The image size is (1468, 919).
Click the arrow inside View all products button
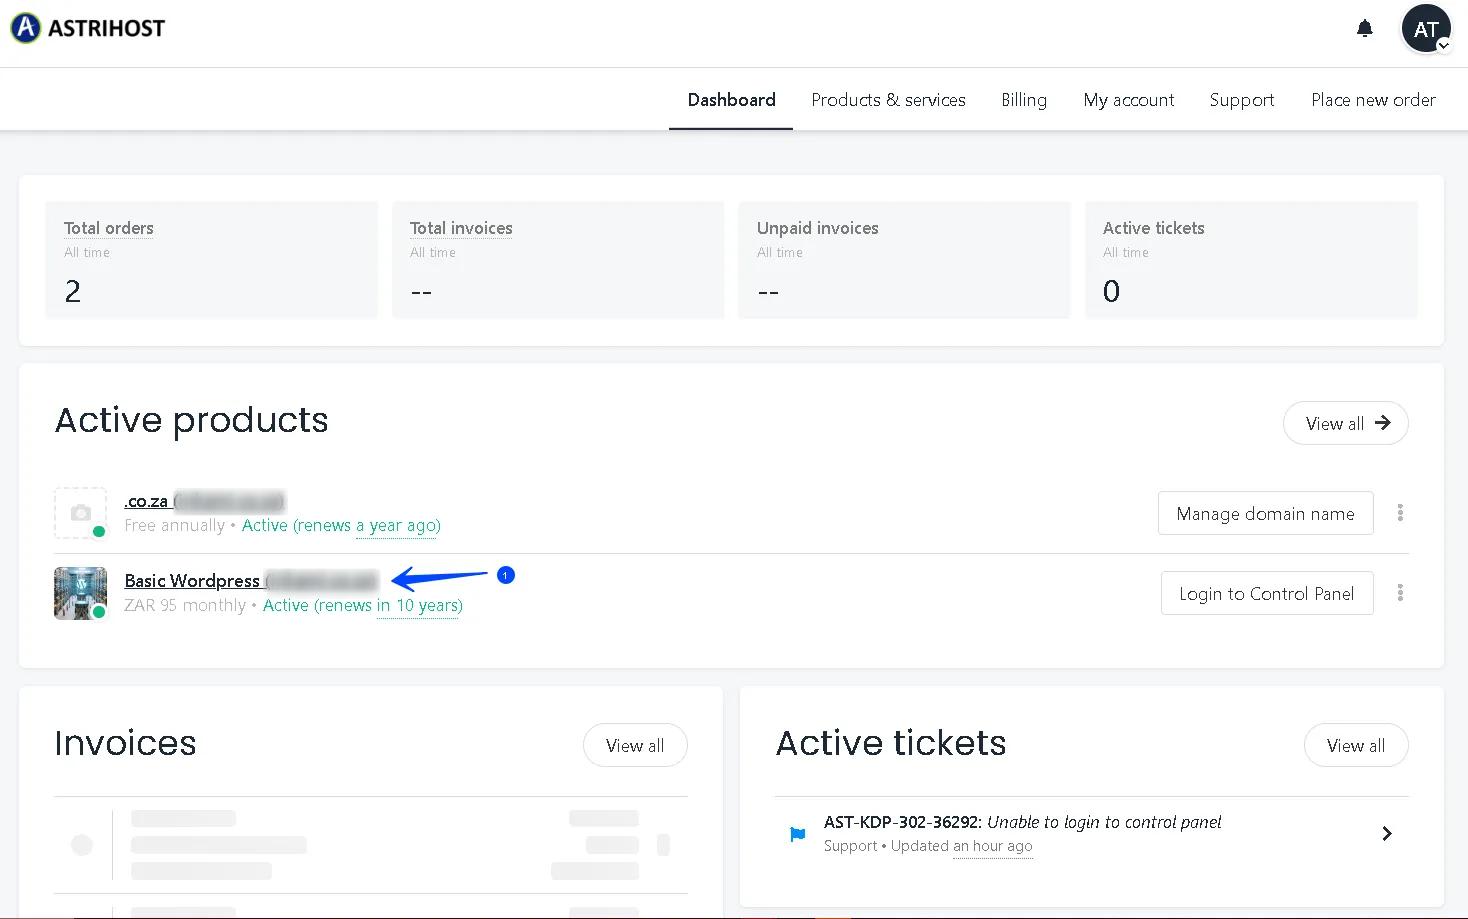pyautogui.click(x=1384, y=423)
